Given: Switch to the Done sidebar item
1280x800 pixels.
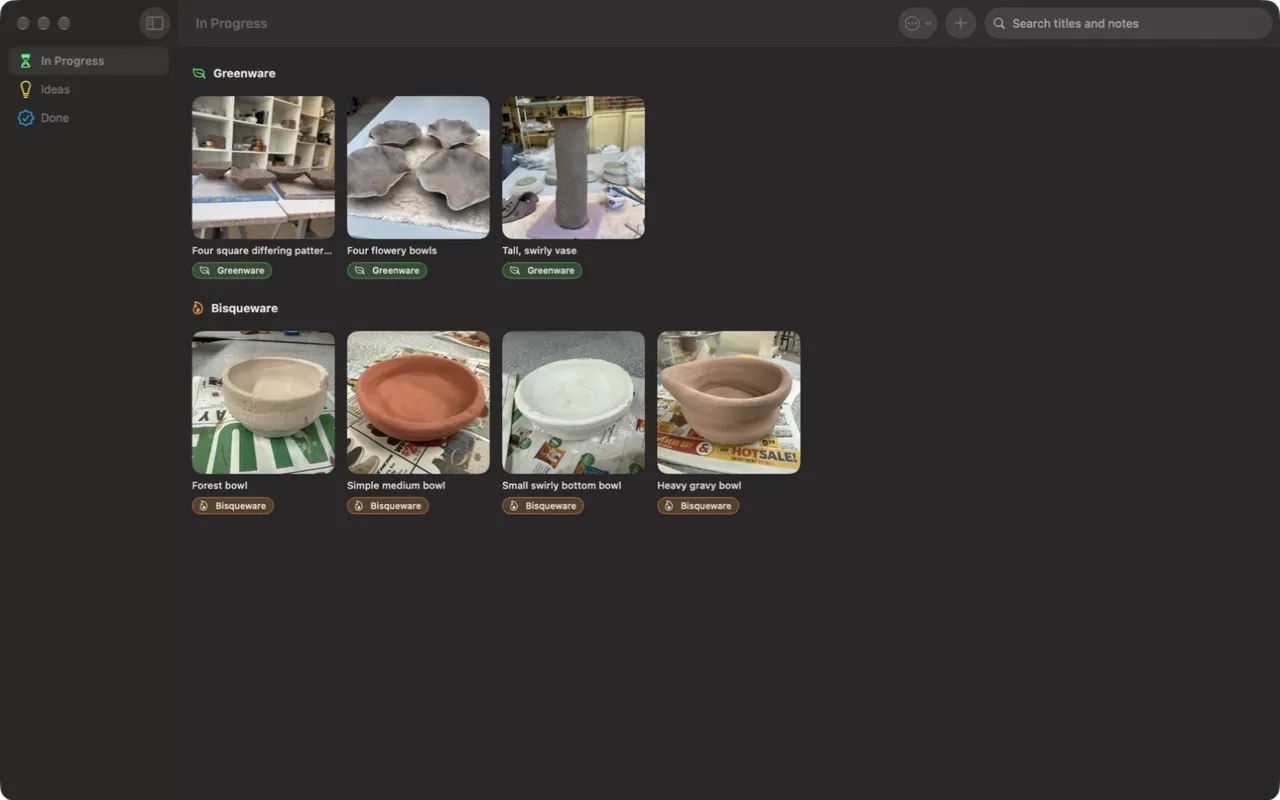Looking at the screenshot, I should click(x=89, y=118).
